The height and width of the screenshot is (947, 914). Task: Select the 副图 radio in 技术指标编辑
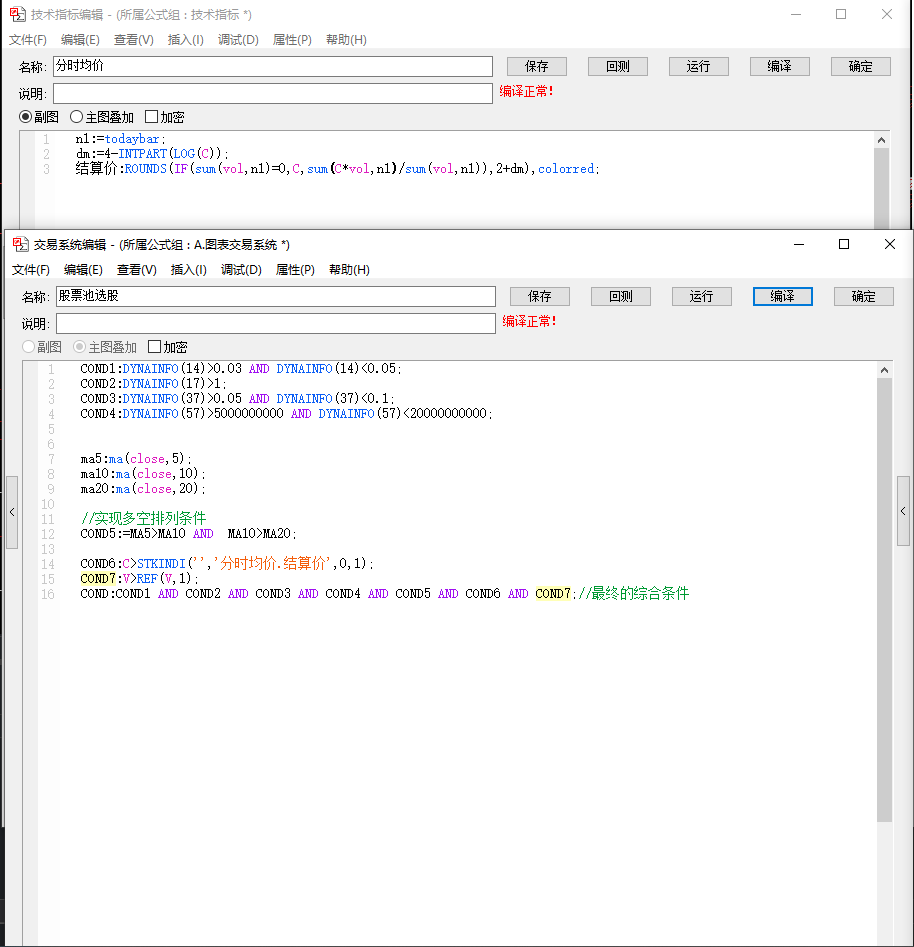click(x=26, y=117)
